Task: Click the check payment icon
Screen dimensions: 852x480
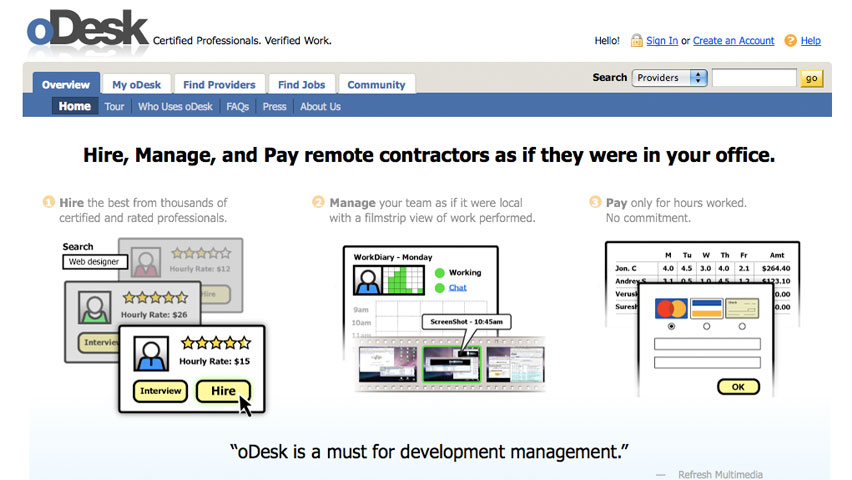Action: pos(742,308)
